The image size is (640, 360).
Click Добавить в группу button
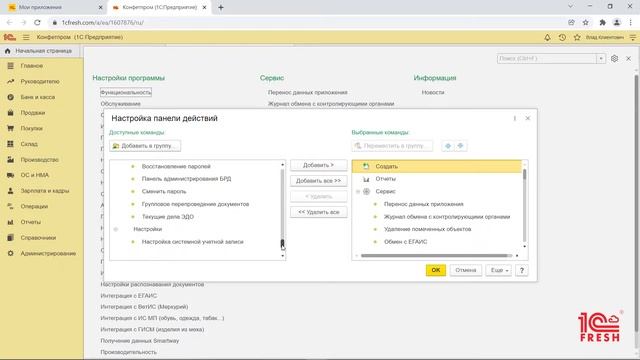pyautogui.click(x=145, y=146)
